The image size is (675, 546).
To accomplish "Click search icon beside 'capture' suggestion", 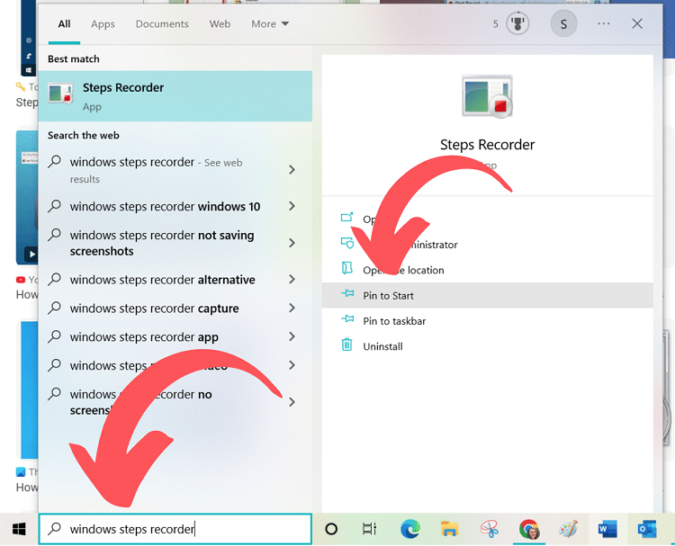I will (54, 307).
